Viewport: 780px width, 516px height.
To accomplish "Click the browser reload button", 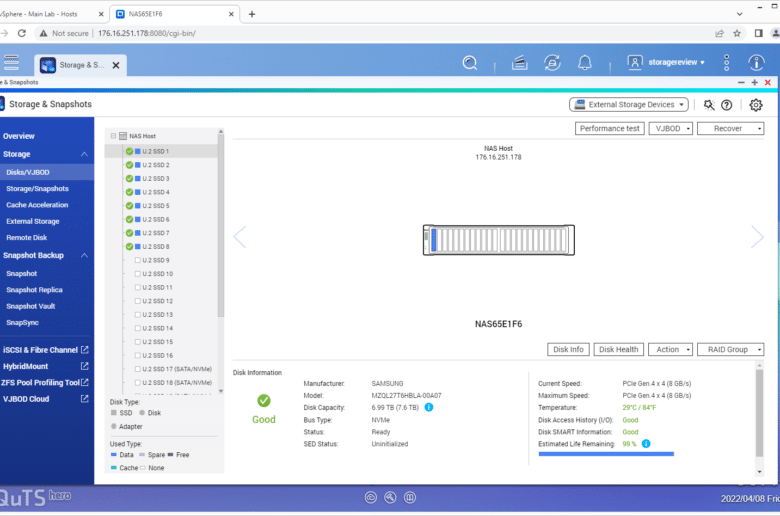I will pyautogui.click(x=21, y=33).
